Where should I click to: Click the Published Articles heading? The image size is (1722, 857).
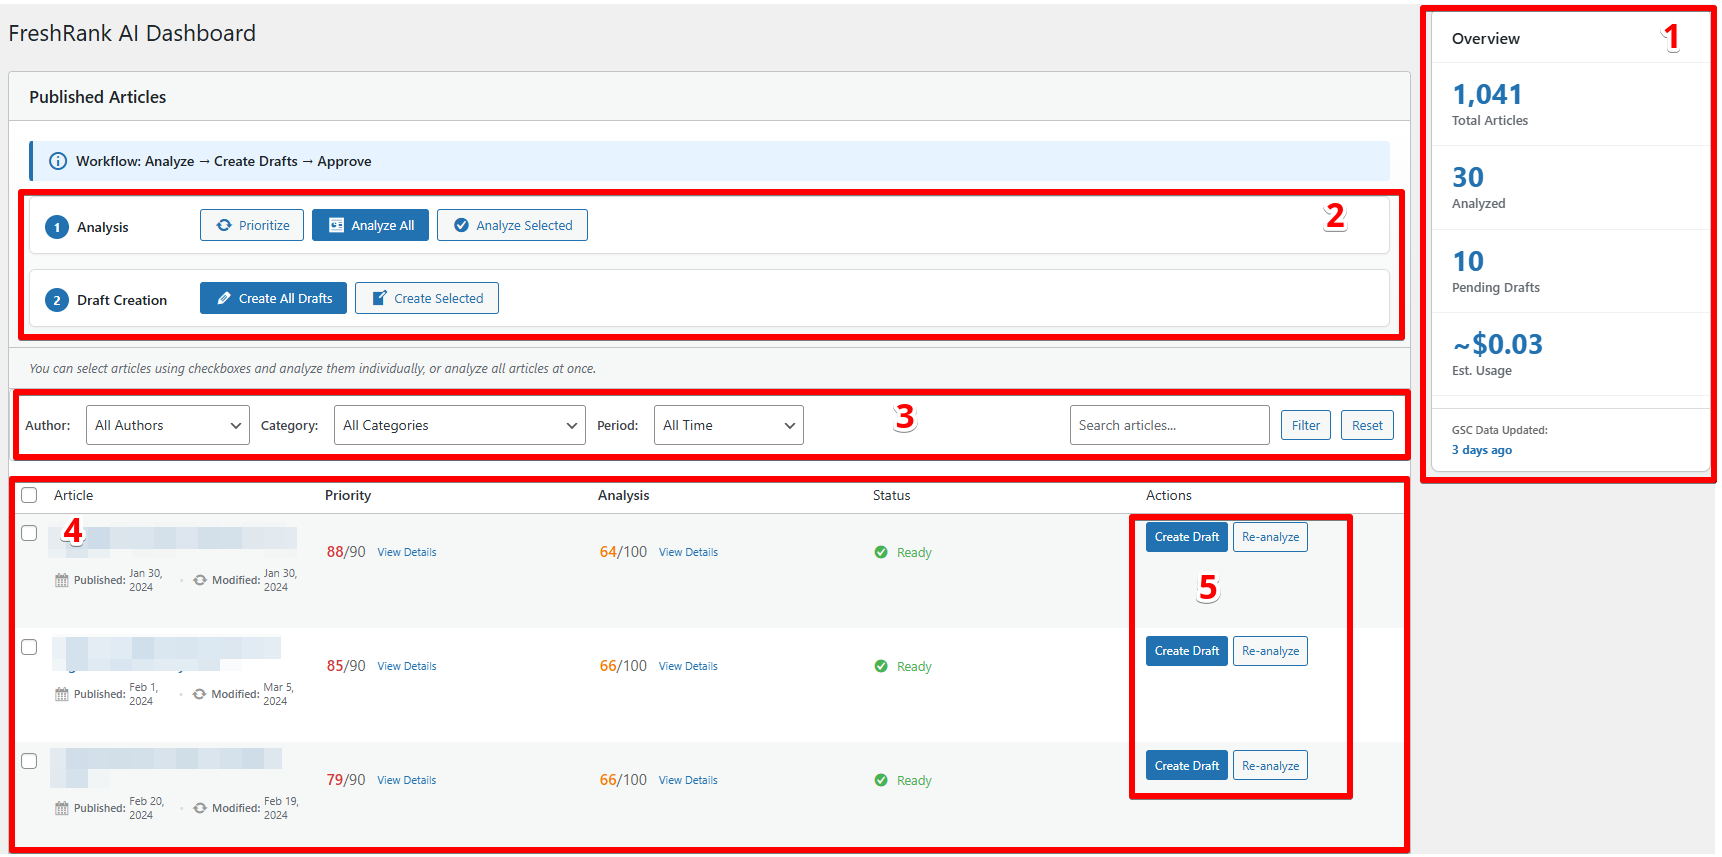pyautogui.click(x=98, y=97)
